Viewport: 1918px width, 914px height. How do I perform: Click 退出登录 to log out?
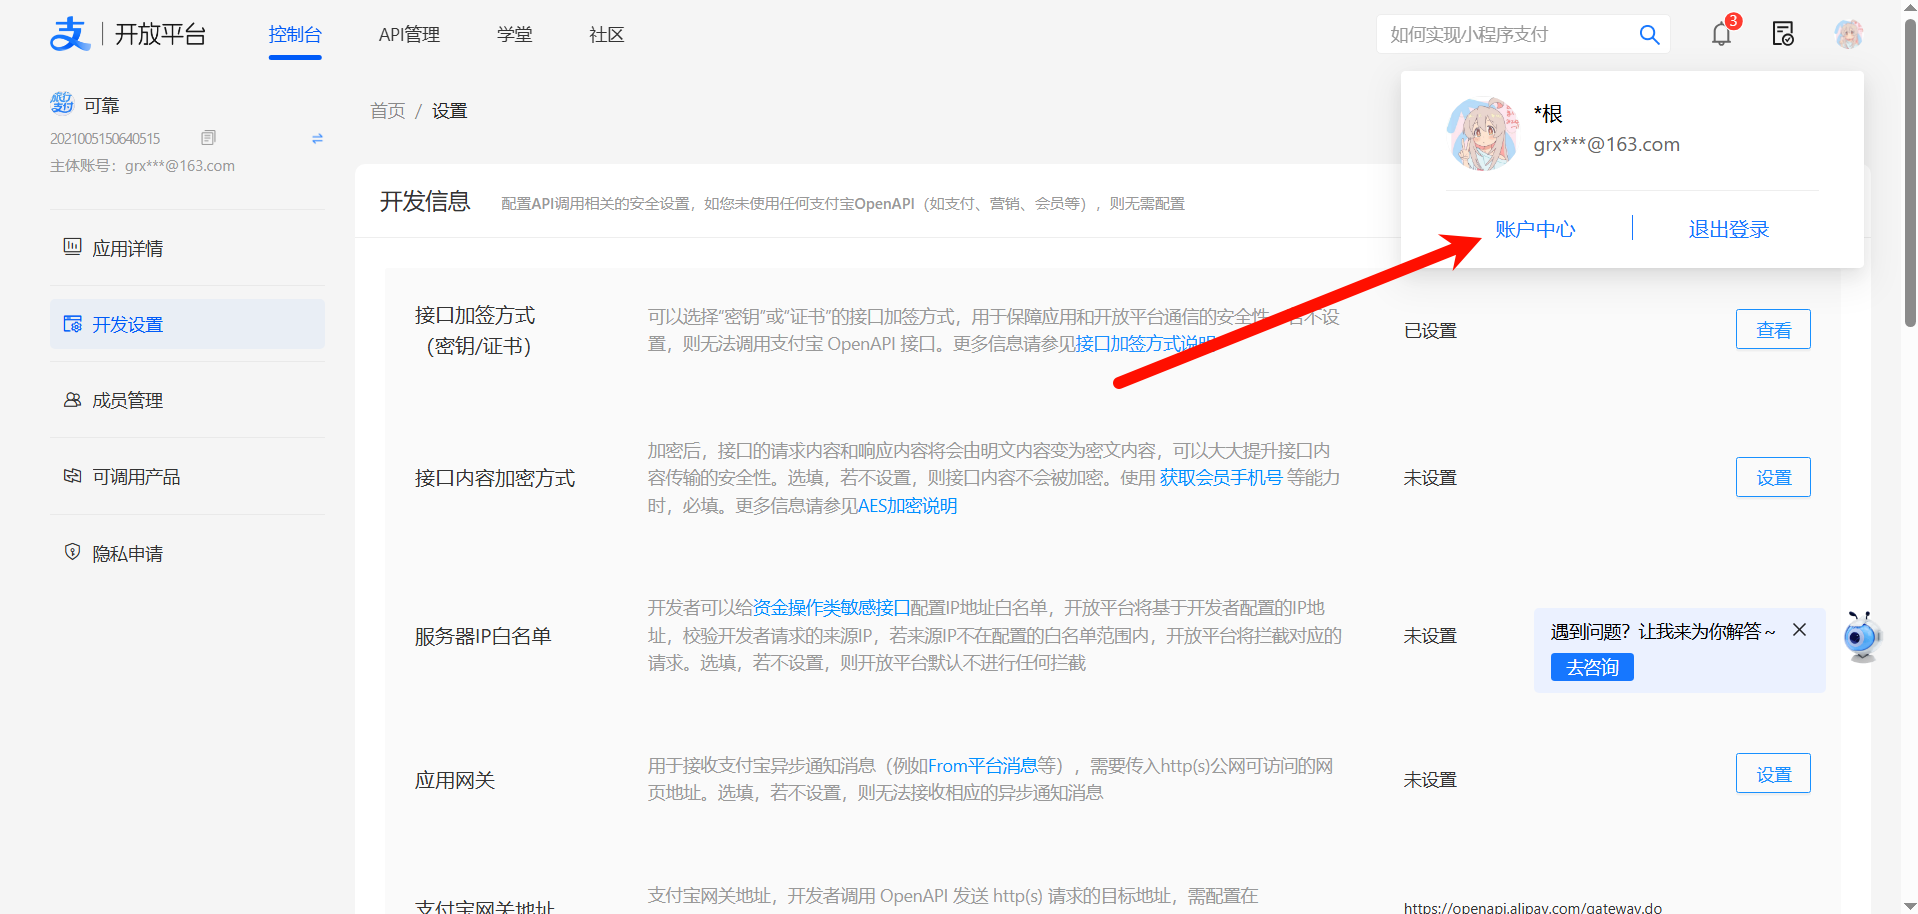click(1727, 228)
